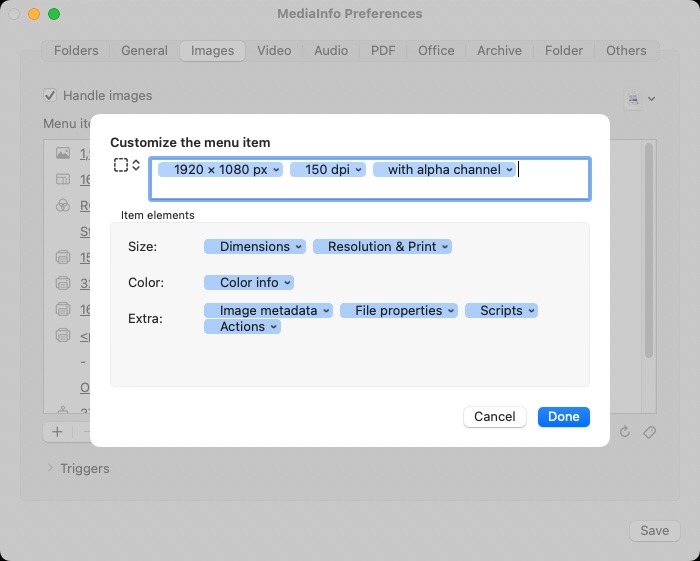This screenshot has height=561, width=700.
Task: Switch to the Others tab
Action: click(626, 51)
